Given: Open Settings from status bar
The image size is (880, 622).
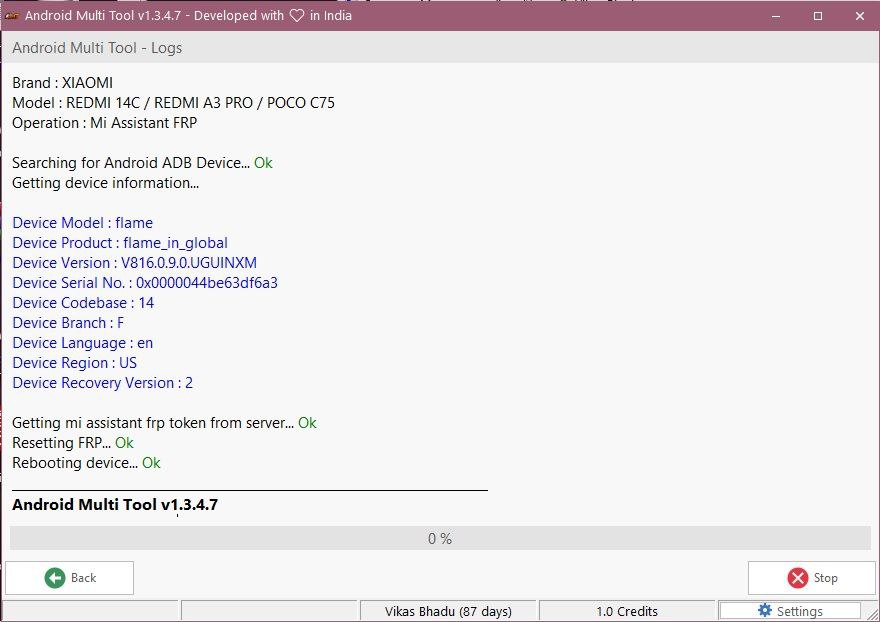Looking at the screenshot, I should 790,611.
